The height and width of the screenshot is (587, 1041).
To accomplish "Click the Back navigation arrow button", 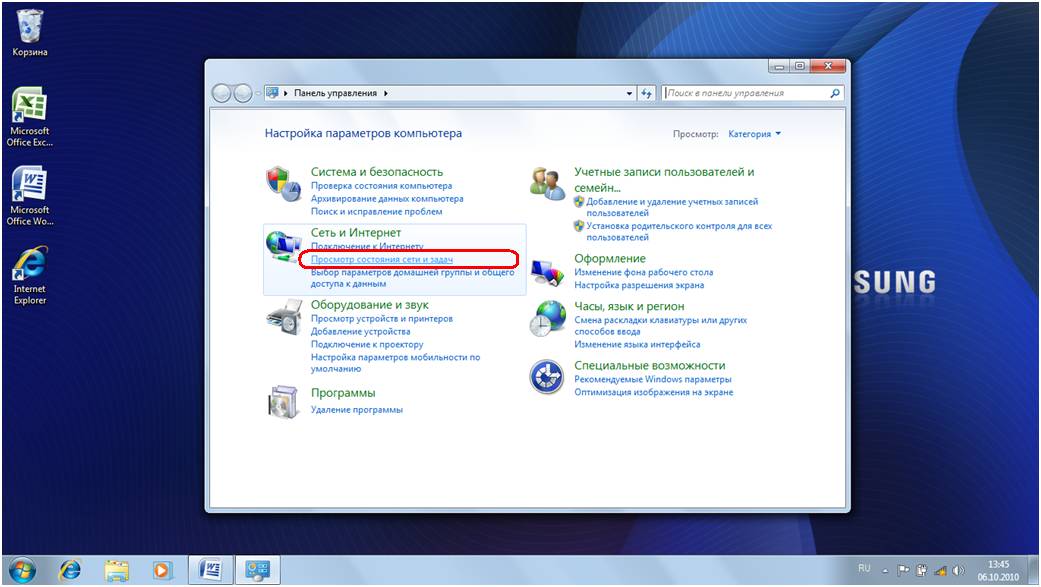I will click(221, 93).
